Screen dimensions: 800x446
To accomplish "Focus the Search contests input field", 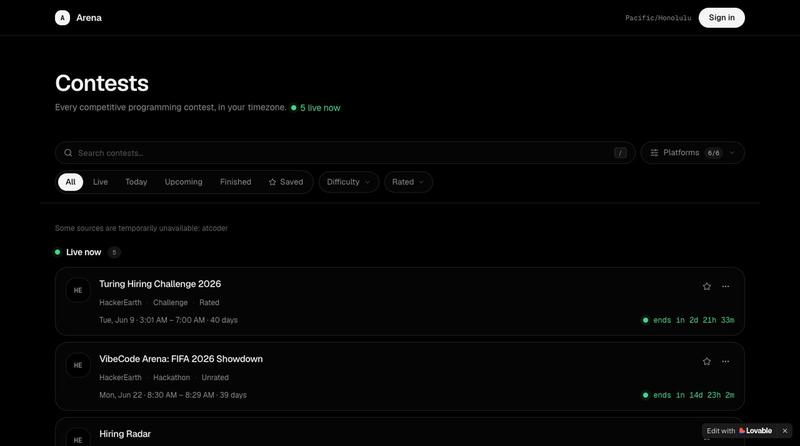I will 345,153.
